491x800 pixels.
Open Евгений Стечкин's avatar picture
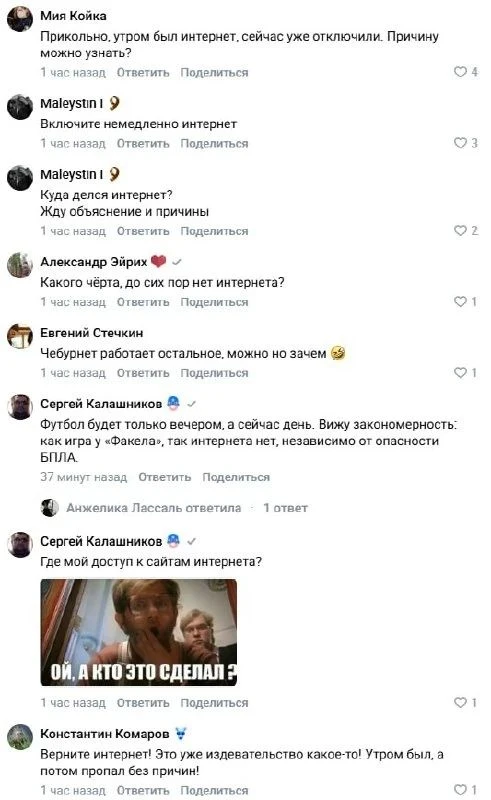point(20,336)
